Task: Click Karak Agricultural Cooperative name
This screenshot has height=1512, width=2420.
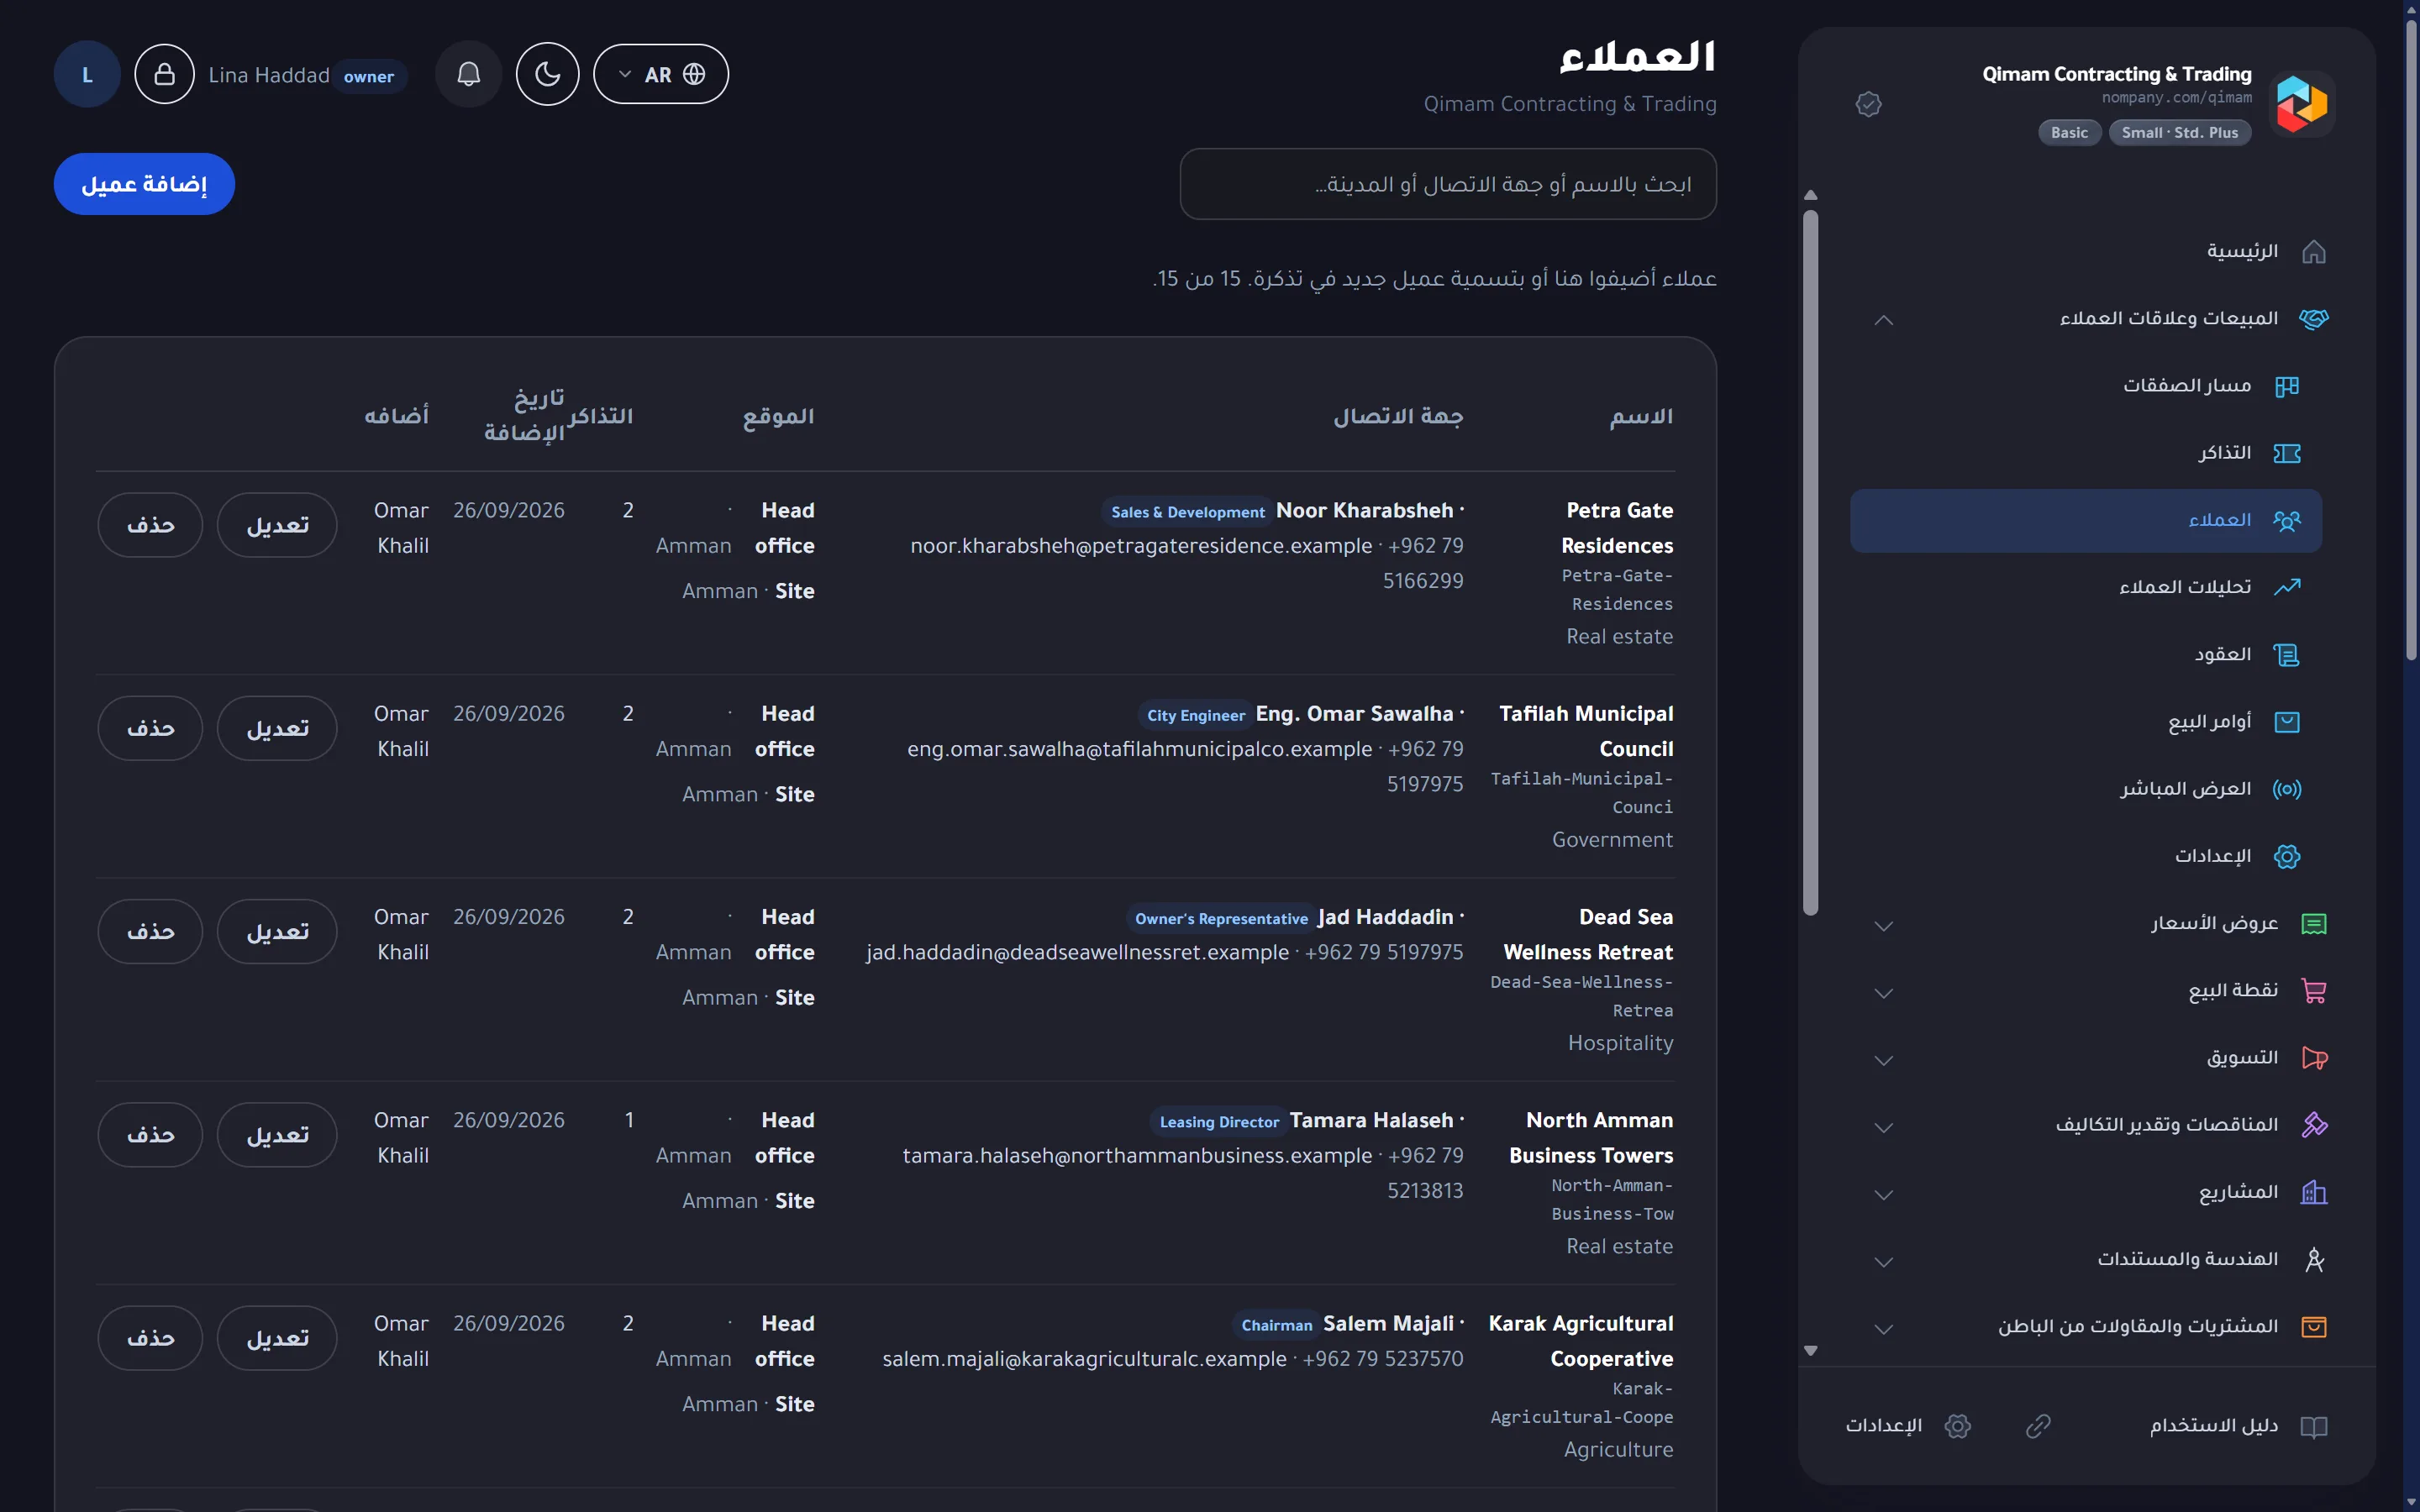Action: point(1580,1341)
